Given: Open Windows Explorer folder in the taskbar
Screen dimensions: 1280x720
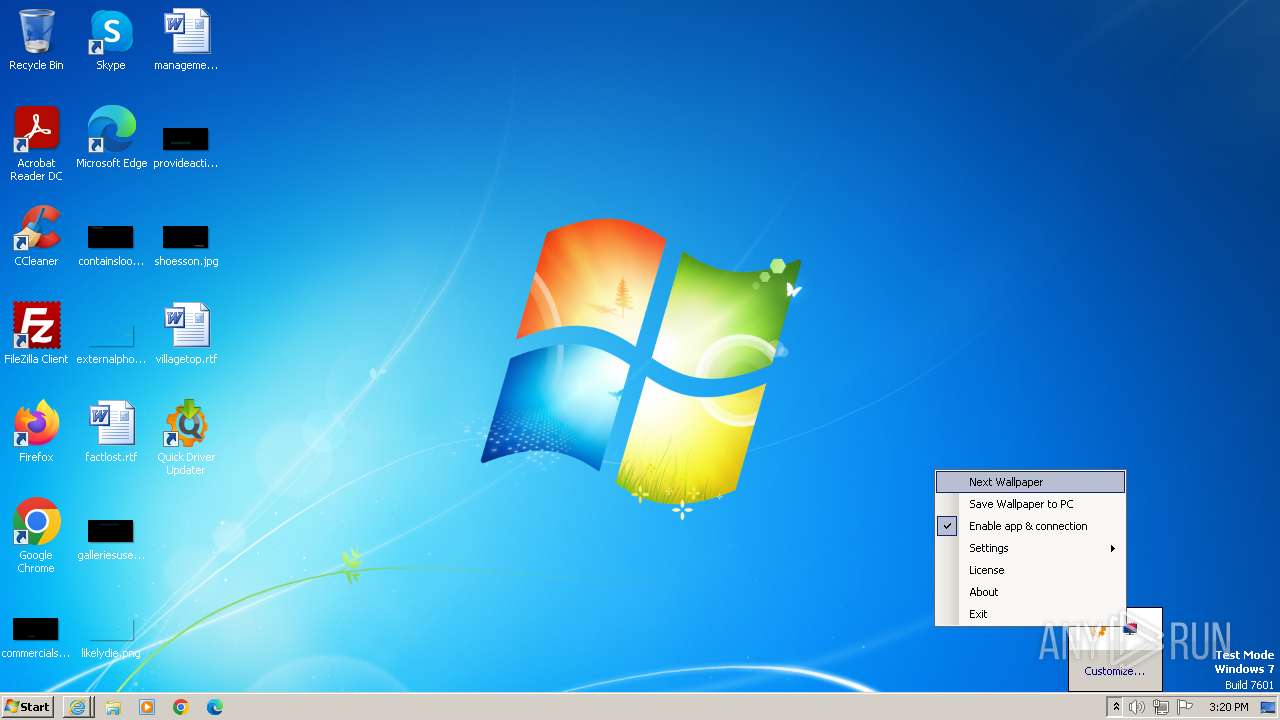Looking at the screenshot, I should click(x=113, y=707).
